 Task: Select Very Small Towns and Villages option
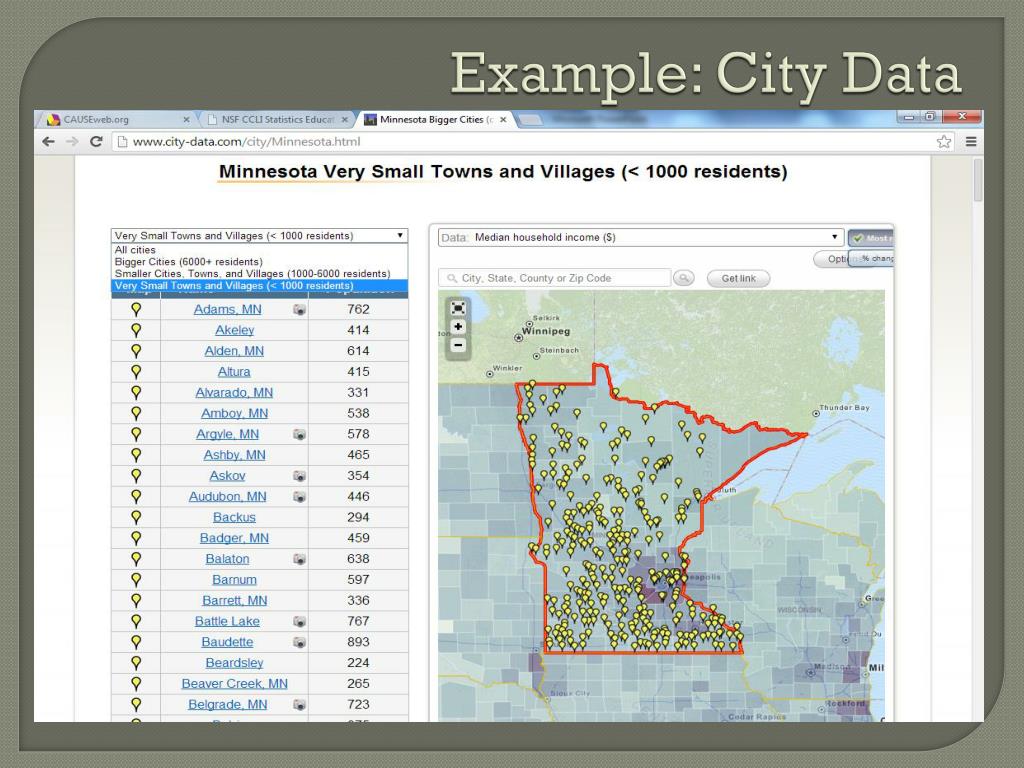tap(259, 285)
